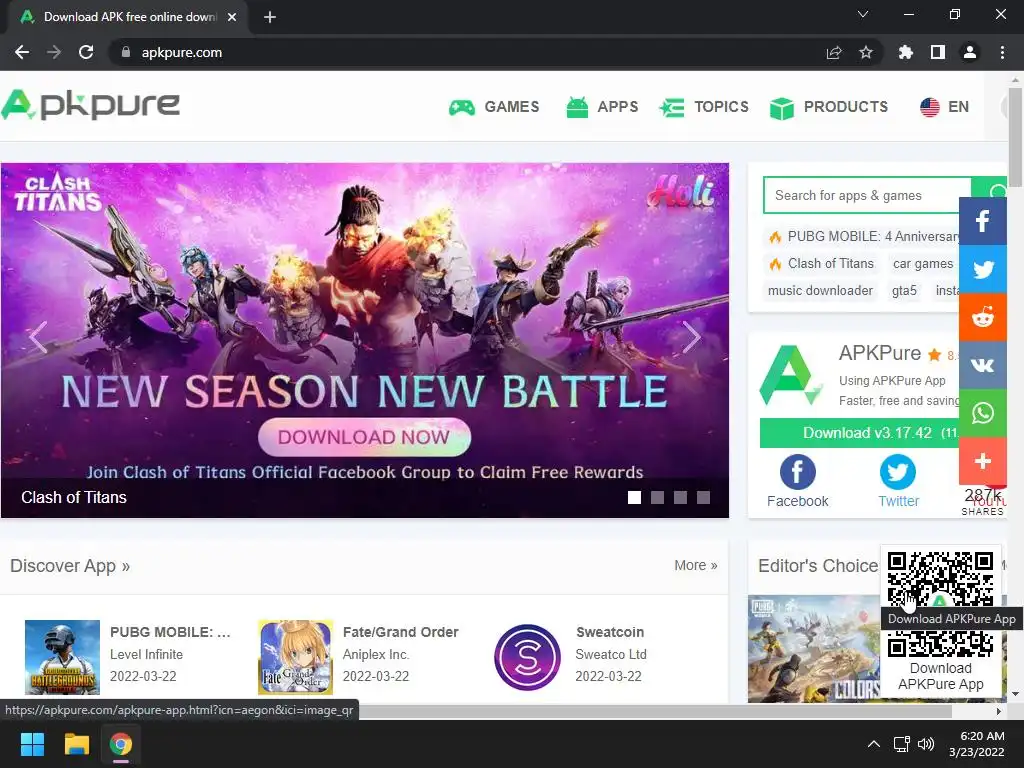This screenshot has width=1024, height=768.
Task: Open the PRODUCTS menu
Action: click(x=829, y=107)
